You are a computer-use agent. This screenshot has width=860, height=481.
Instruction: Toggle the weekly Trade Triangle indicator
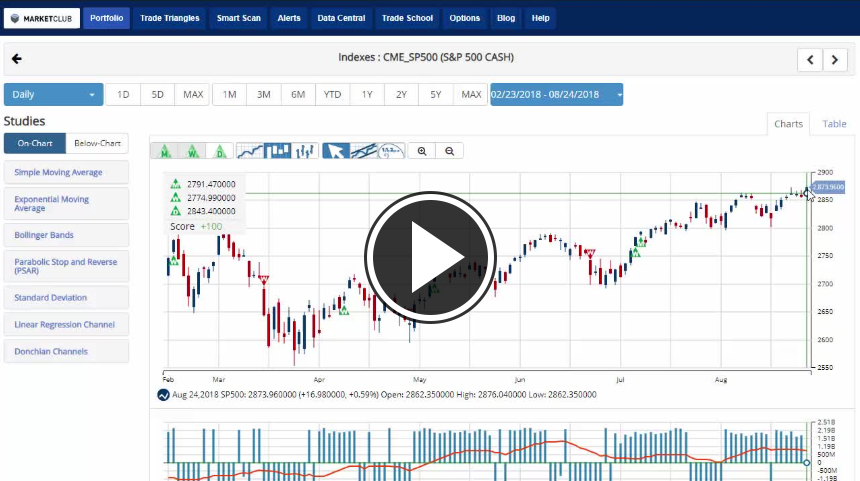[x=192, y=151]
